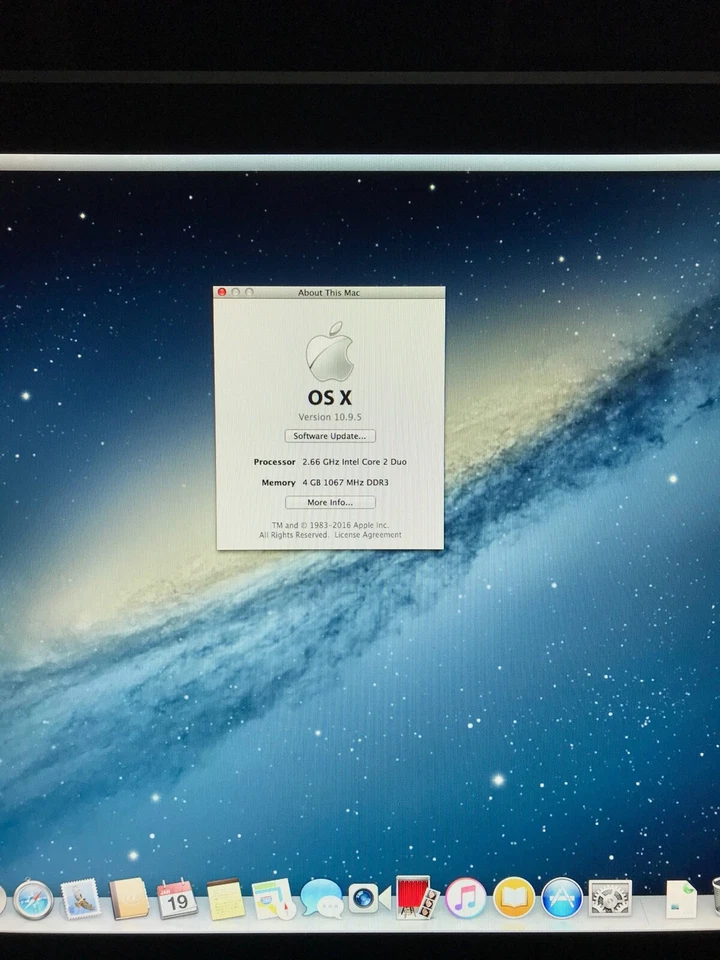Click the '2.66 GHz Intel Core 2 Duo' text
The width and height of the screenshot is (720, 960).
pyautogui.click(x=354, y=462)
